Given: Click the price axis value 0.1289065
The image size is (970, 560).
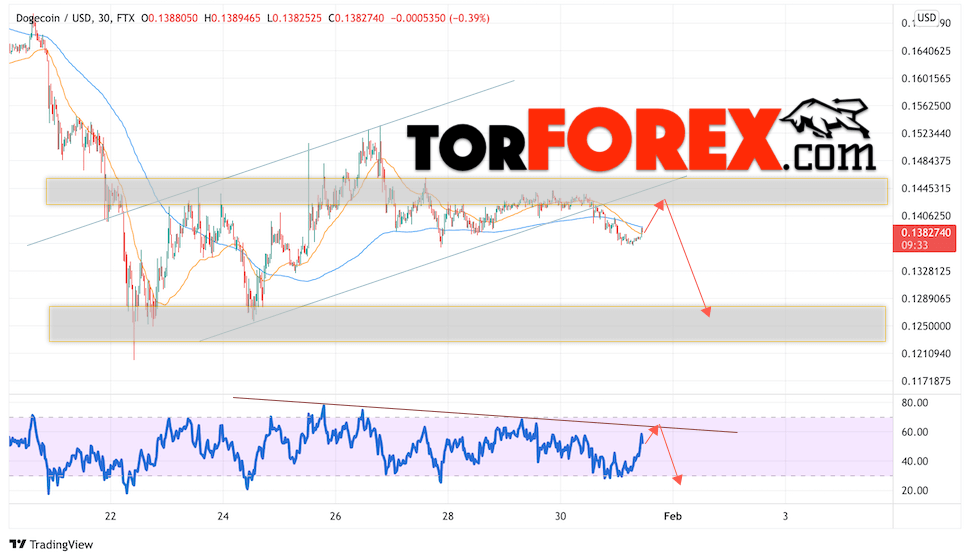Looking at the screenshot, I should coord(926,298).
